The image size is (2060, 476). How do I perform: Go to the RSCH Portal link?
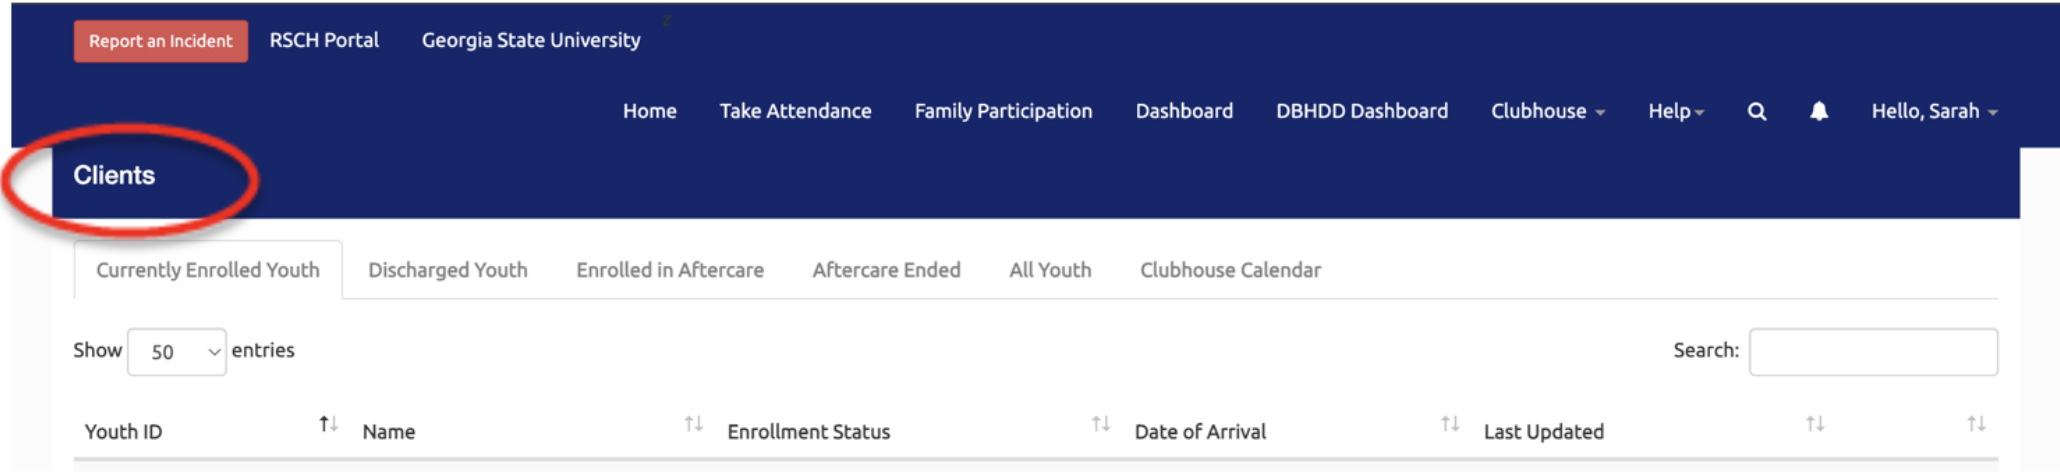coord(324,41)
